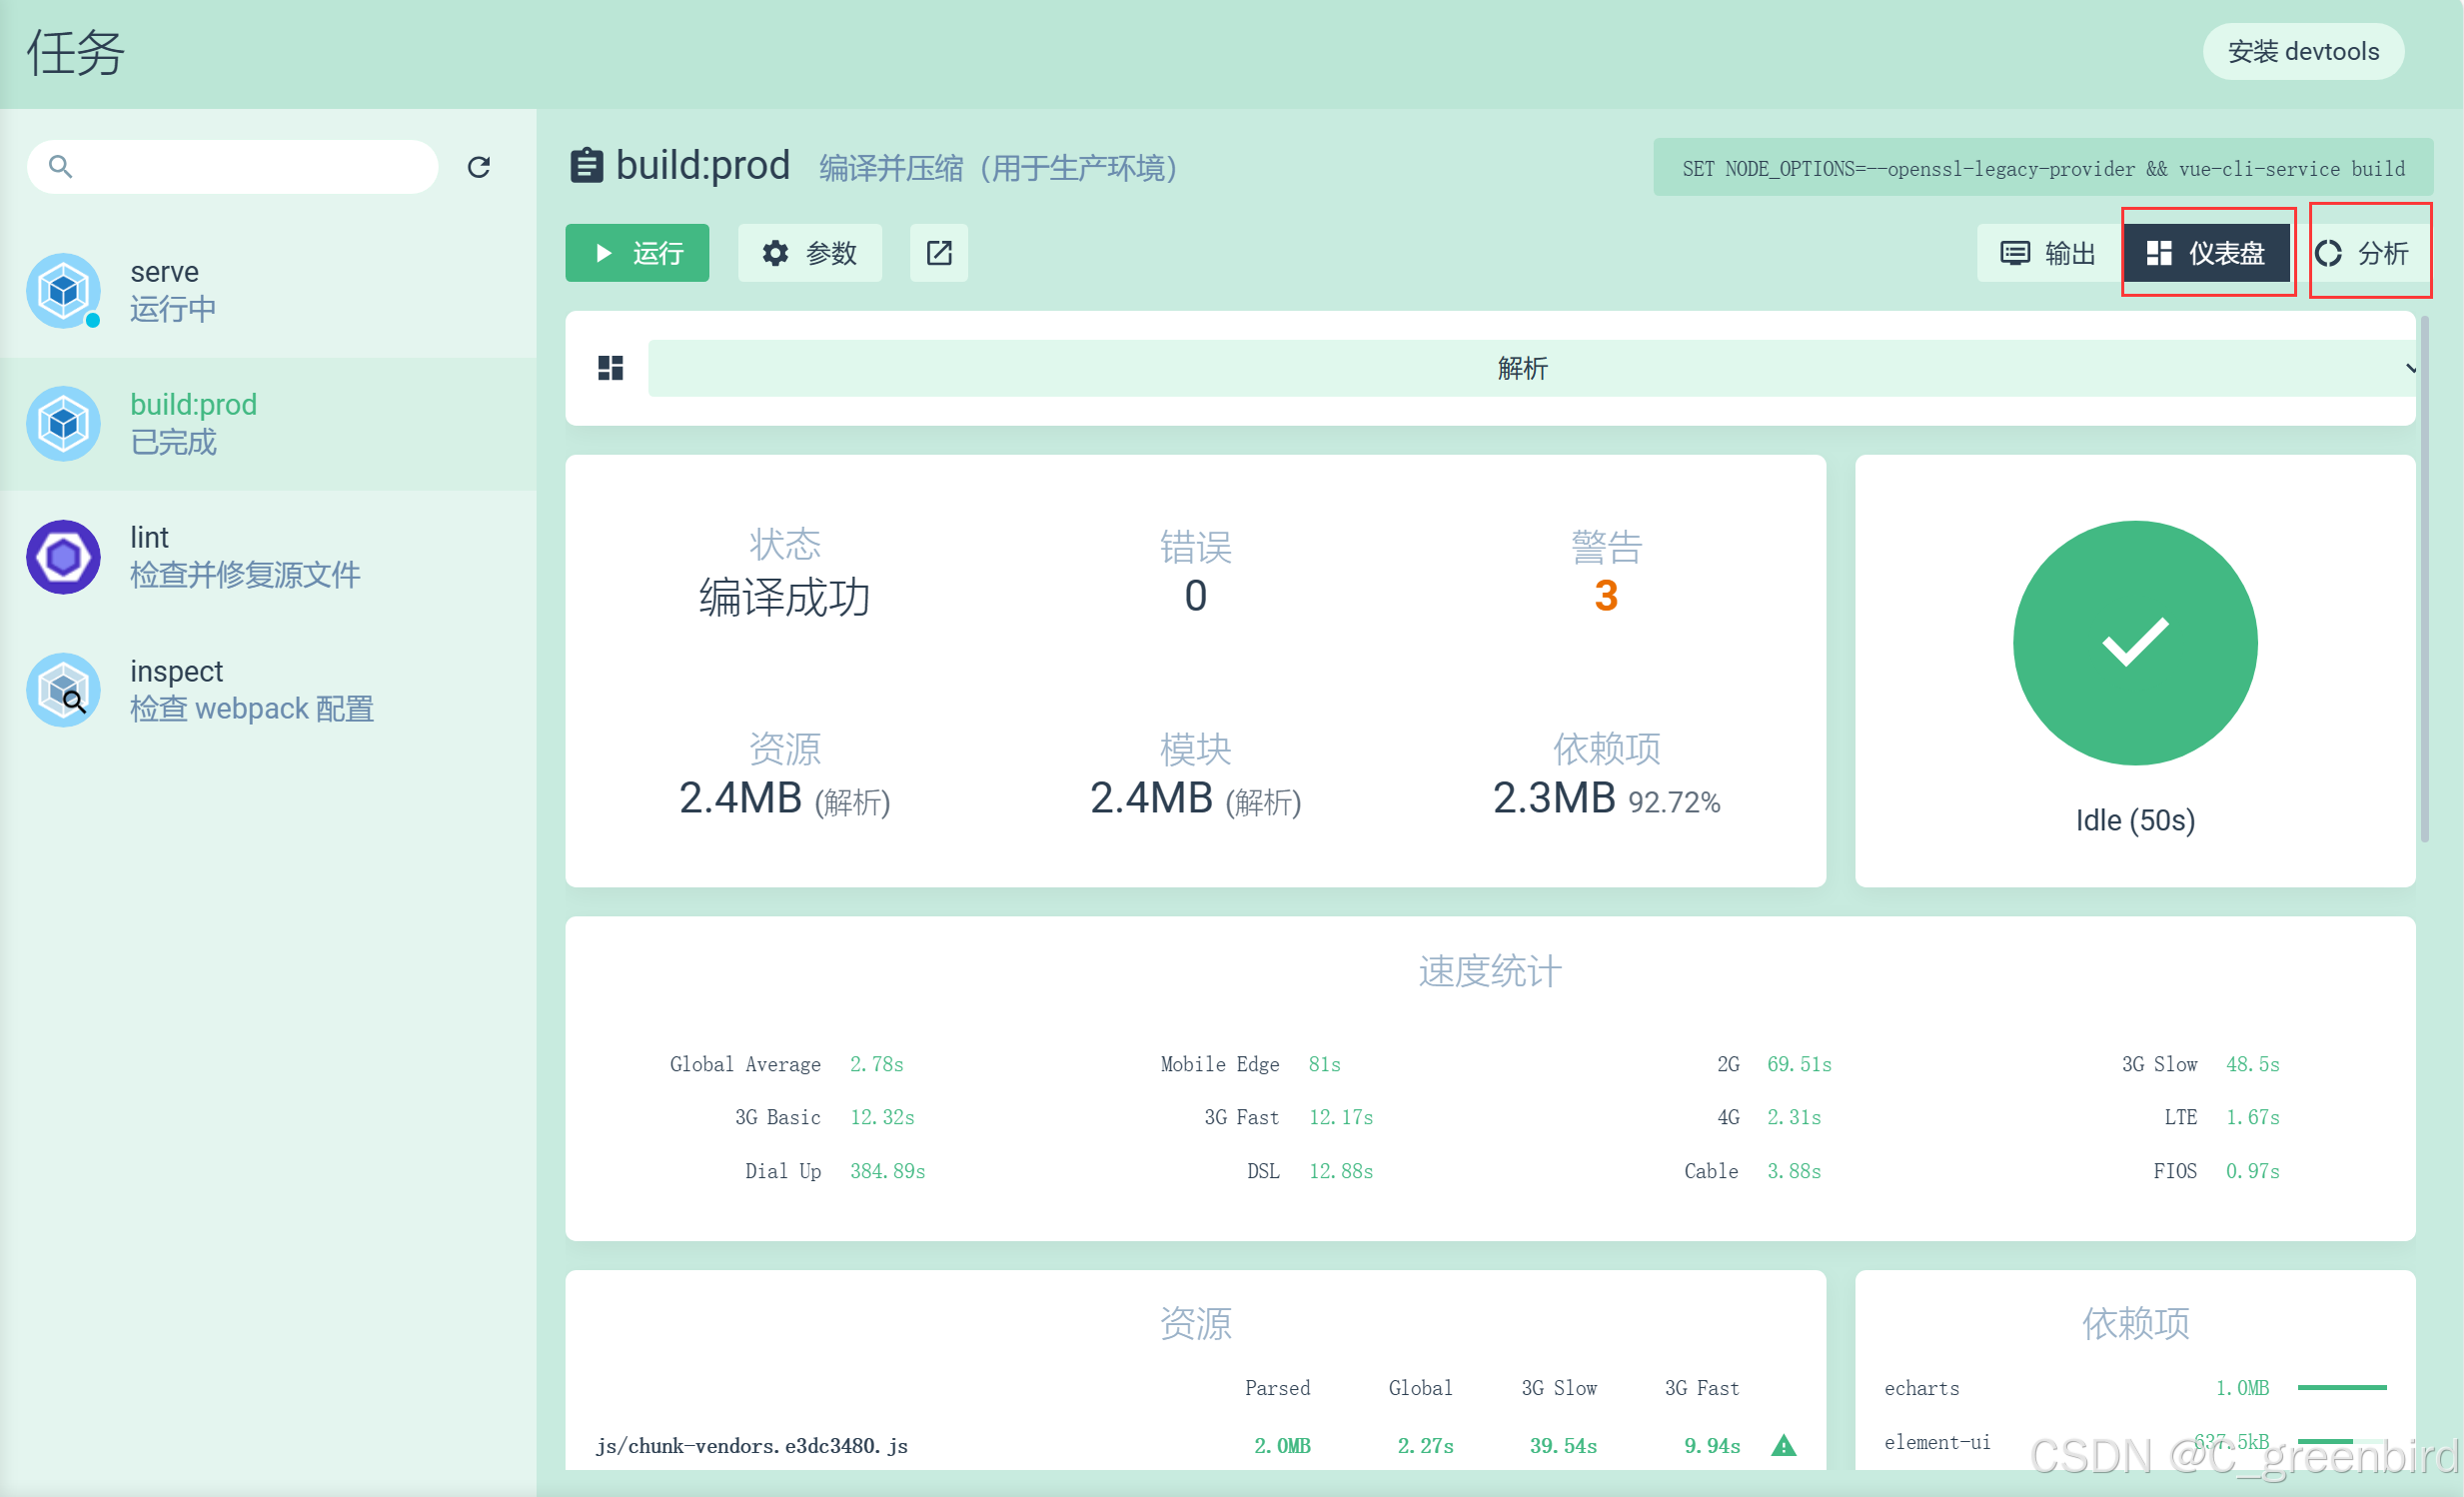Click Dial Up value 384.89s

(x=887, y=1171)
